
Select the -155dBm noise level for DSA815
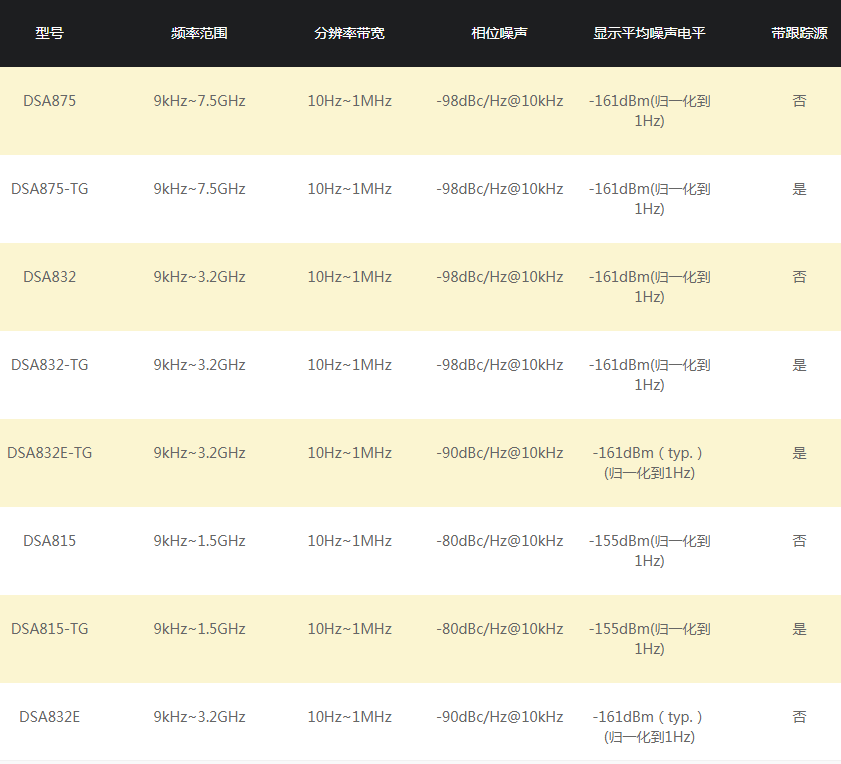[650, 550]
